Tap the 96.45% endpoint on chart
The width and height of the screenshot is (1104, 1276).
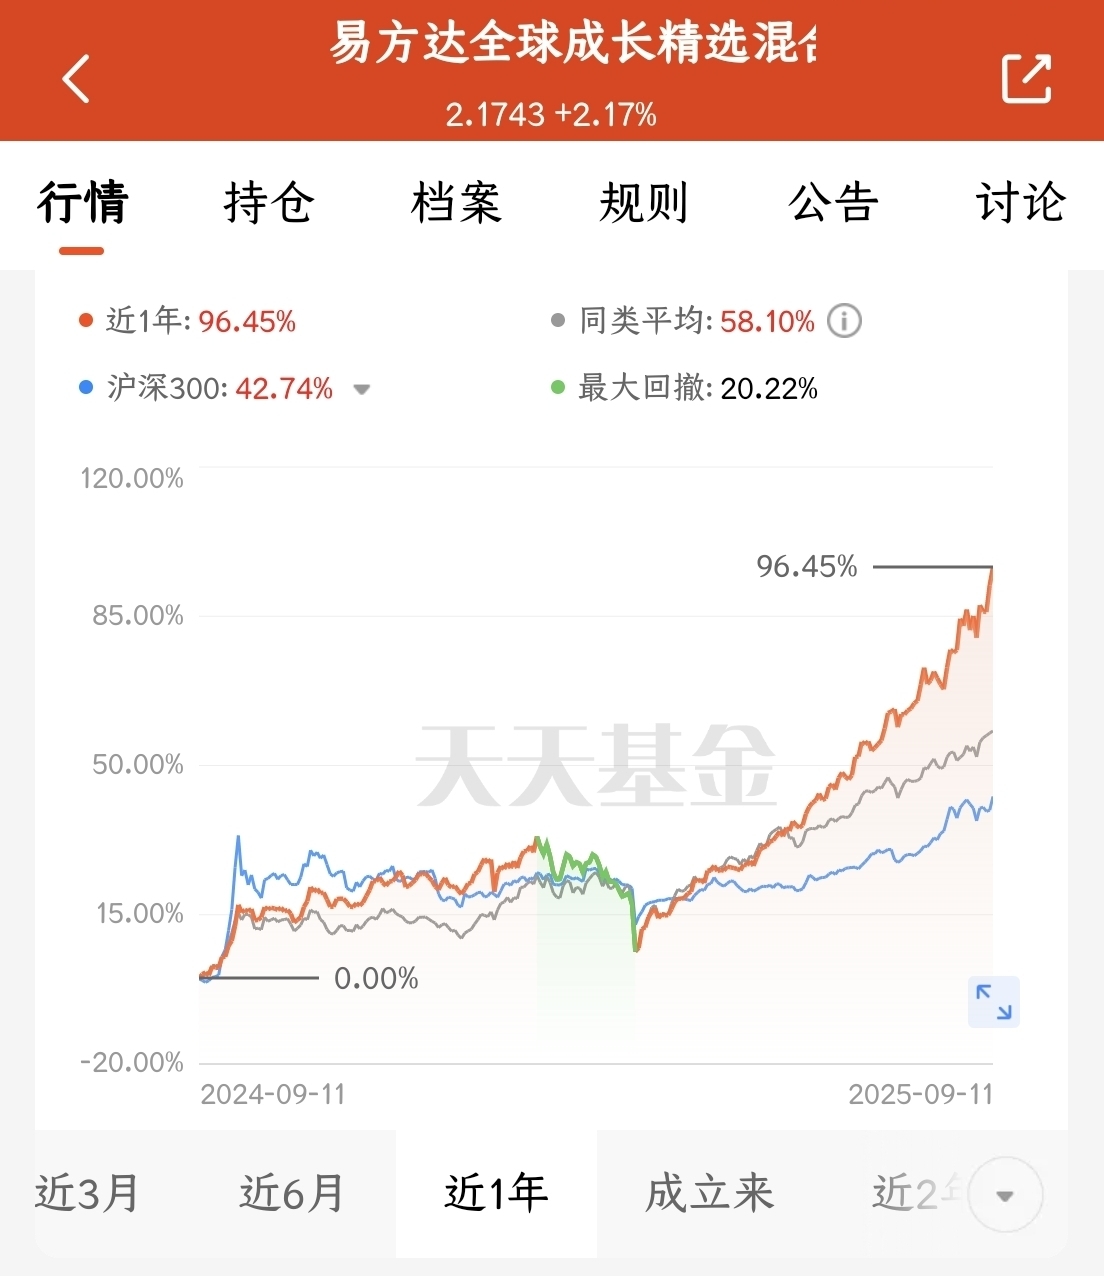(x=991, y=568)
